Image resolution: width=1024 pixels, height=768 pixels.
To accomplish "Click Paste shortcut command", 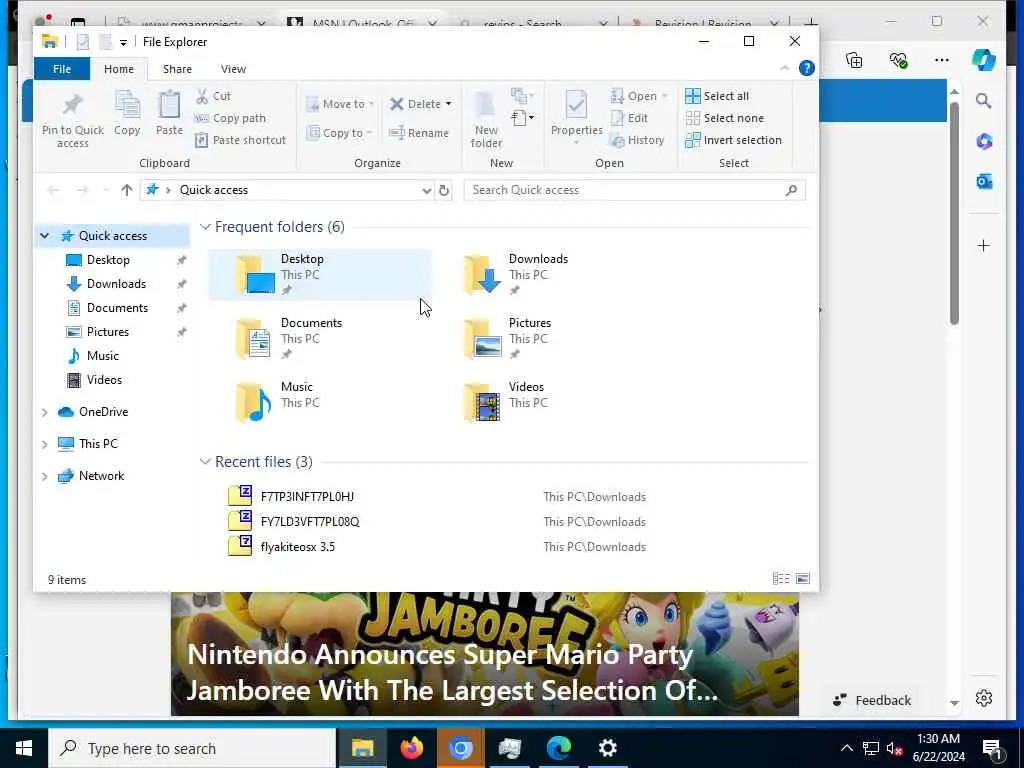I will pos(240,140).
